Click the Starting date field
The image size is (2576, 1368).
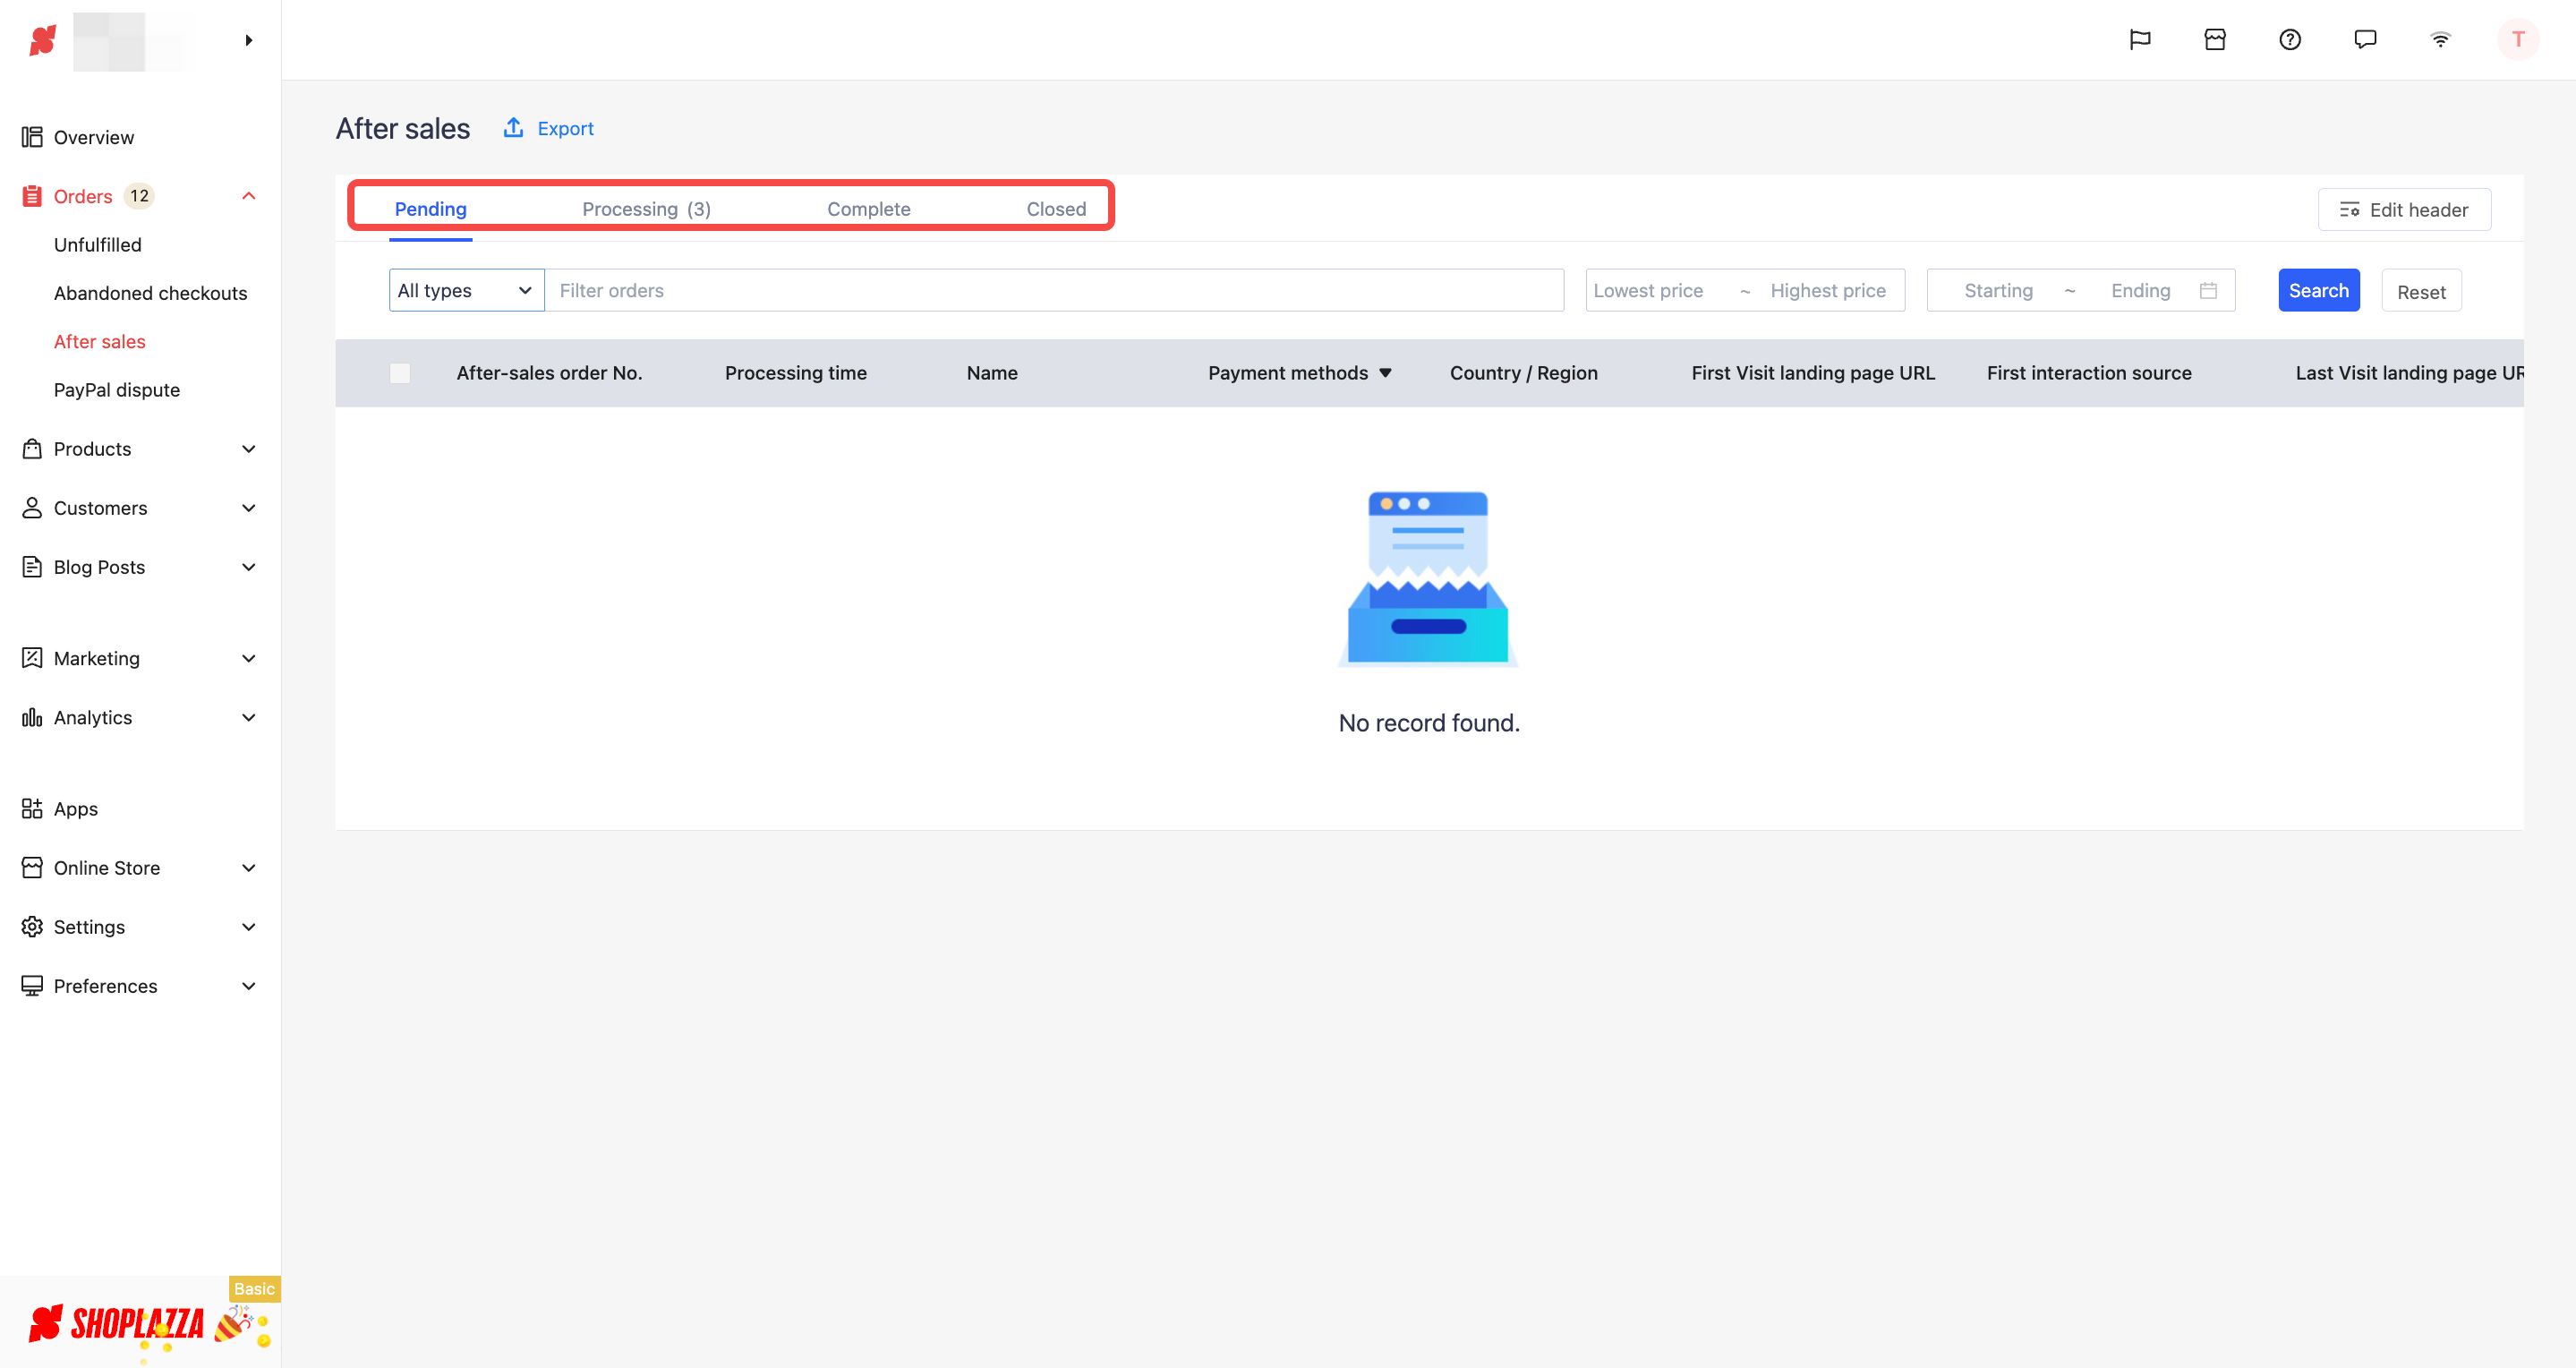coord(1998,290)
